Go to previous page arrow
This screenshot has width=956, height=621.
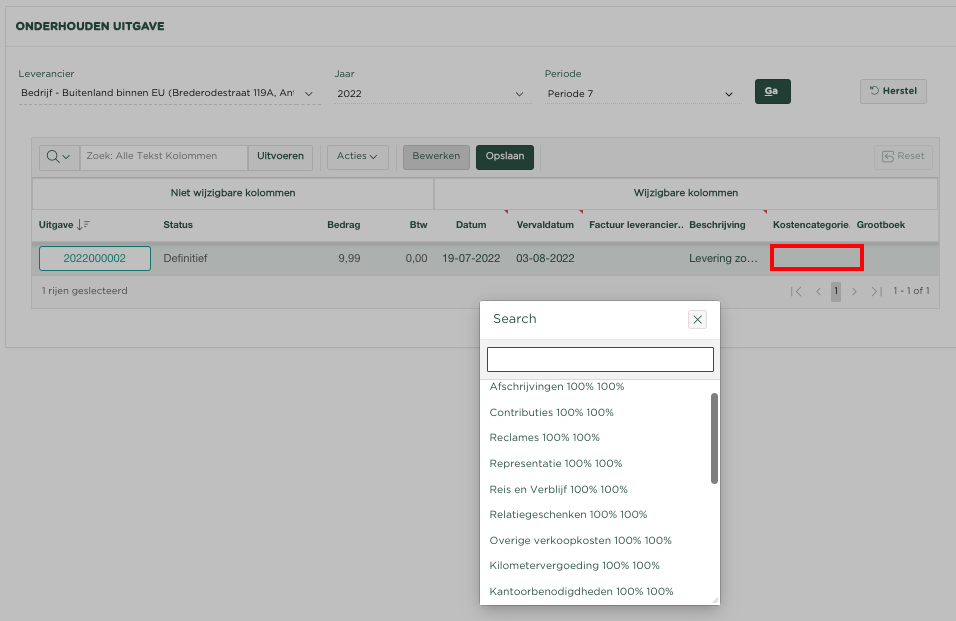[818, 291]
